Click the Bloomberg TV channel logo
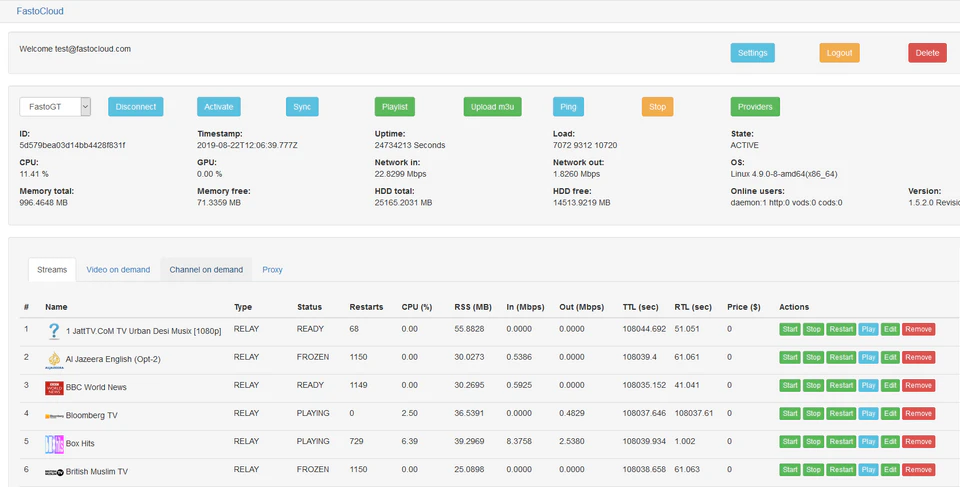Viewport: 960px width, 487px height. pyautogui.click(x=54, y=416)
